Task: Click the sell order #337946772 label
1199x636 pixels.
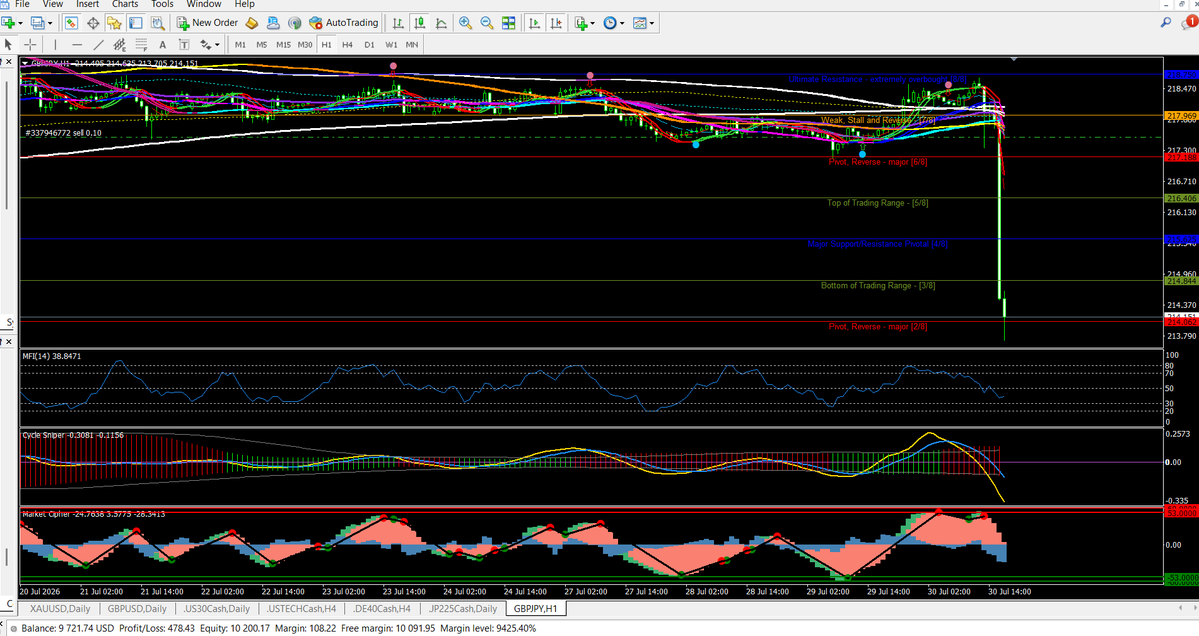Action: (x=63, y=133)
